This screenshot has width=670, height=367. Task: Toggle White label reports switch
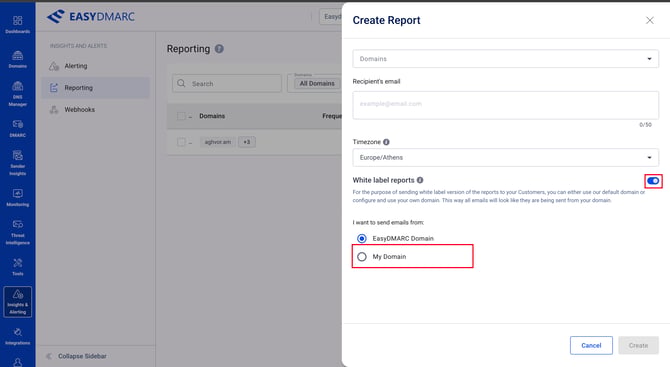pyautogui.click(x=653, y=181)
